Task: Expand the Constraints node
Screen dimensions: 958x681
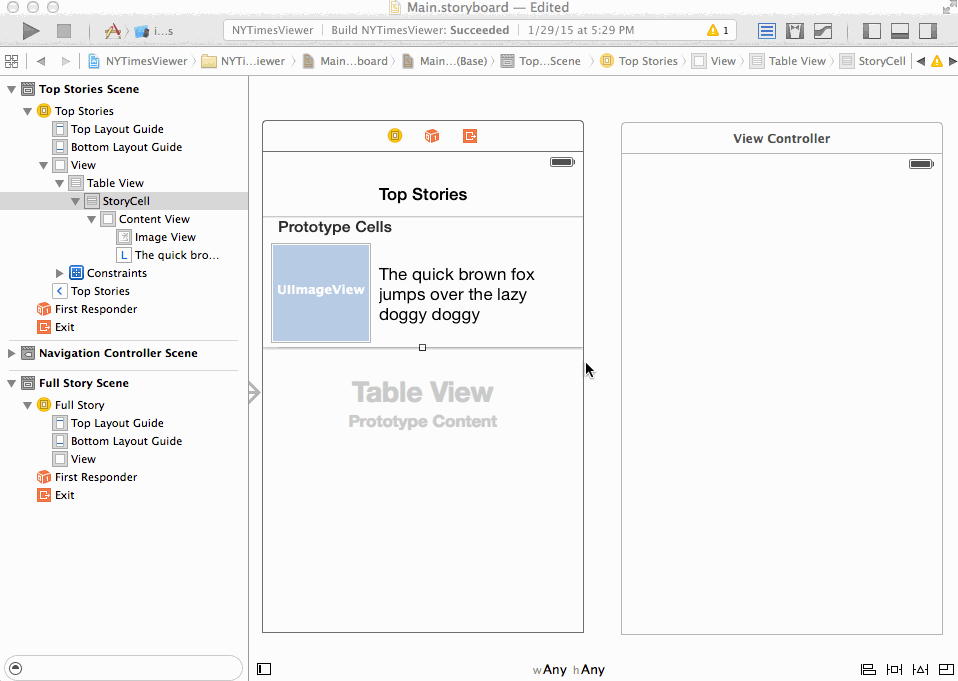Action: coord(59,273)
